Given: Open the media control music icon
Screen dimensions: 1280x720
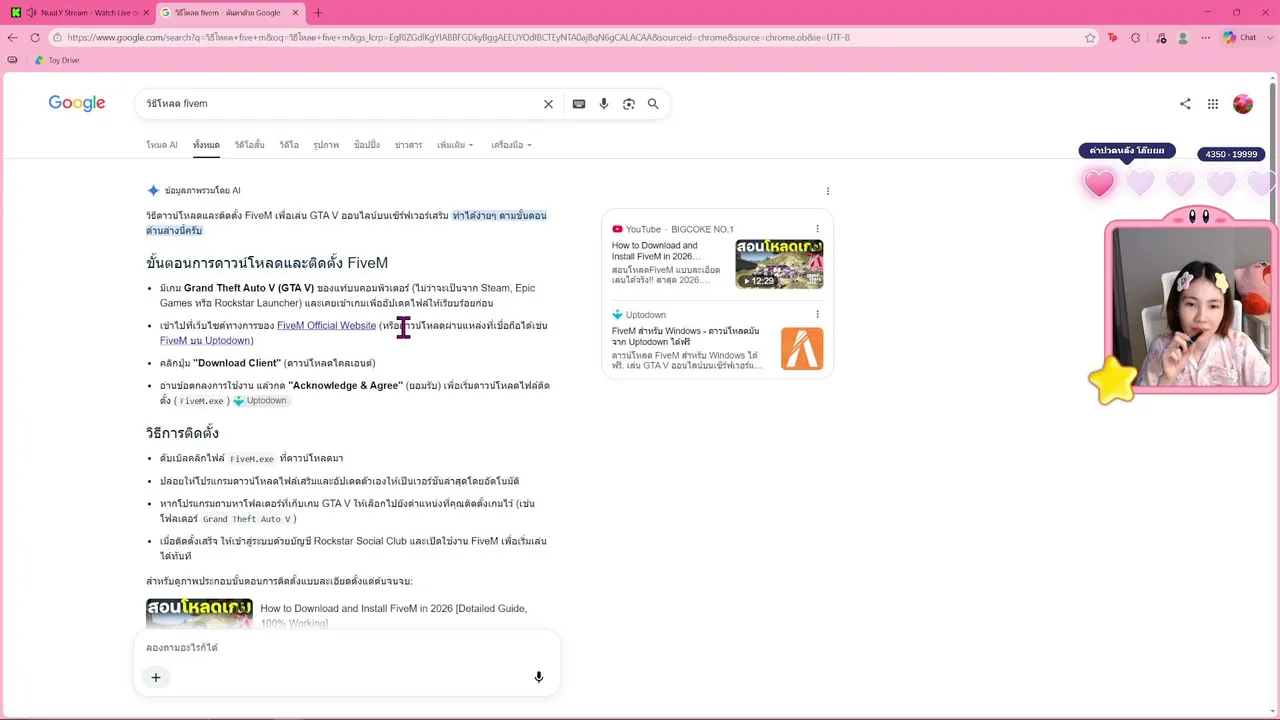Looking at the screenshot, I should click(1160, 38).
